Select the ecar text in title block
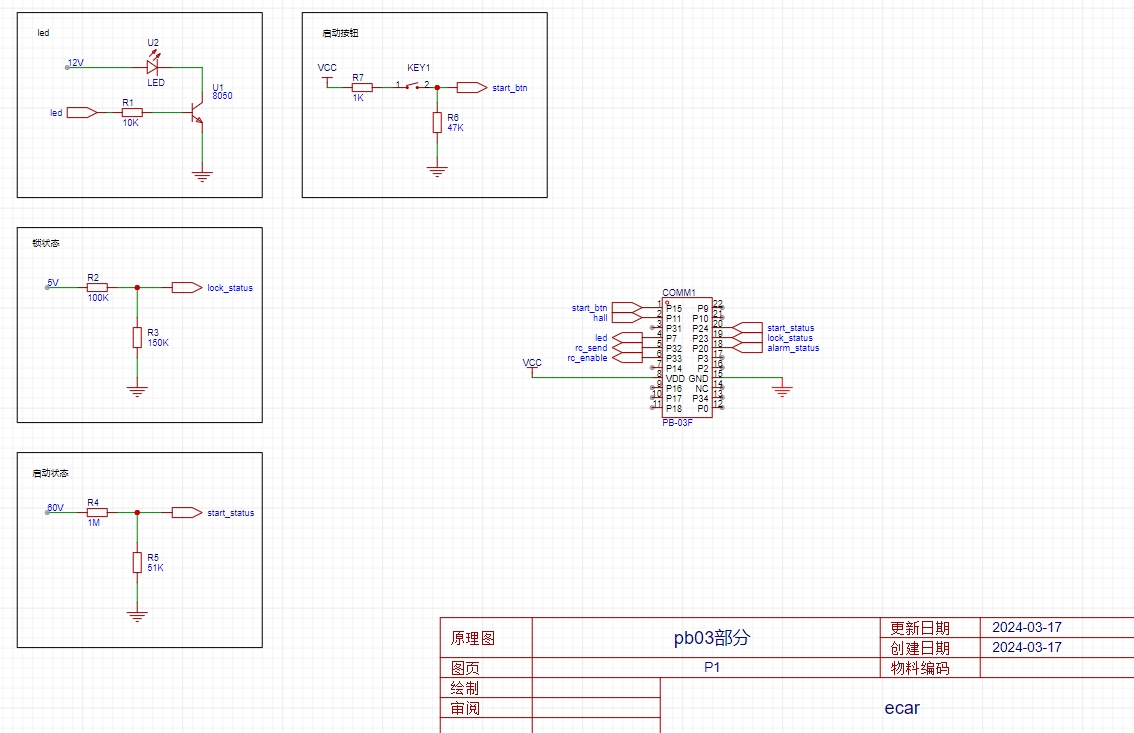1134x733 pixels. (901, 708)
